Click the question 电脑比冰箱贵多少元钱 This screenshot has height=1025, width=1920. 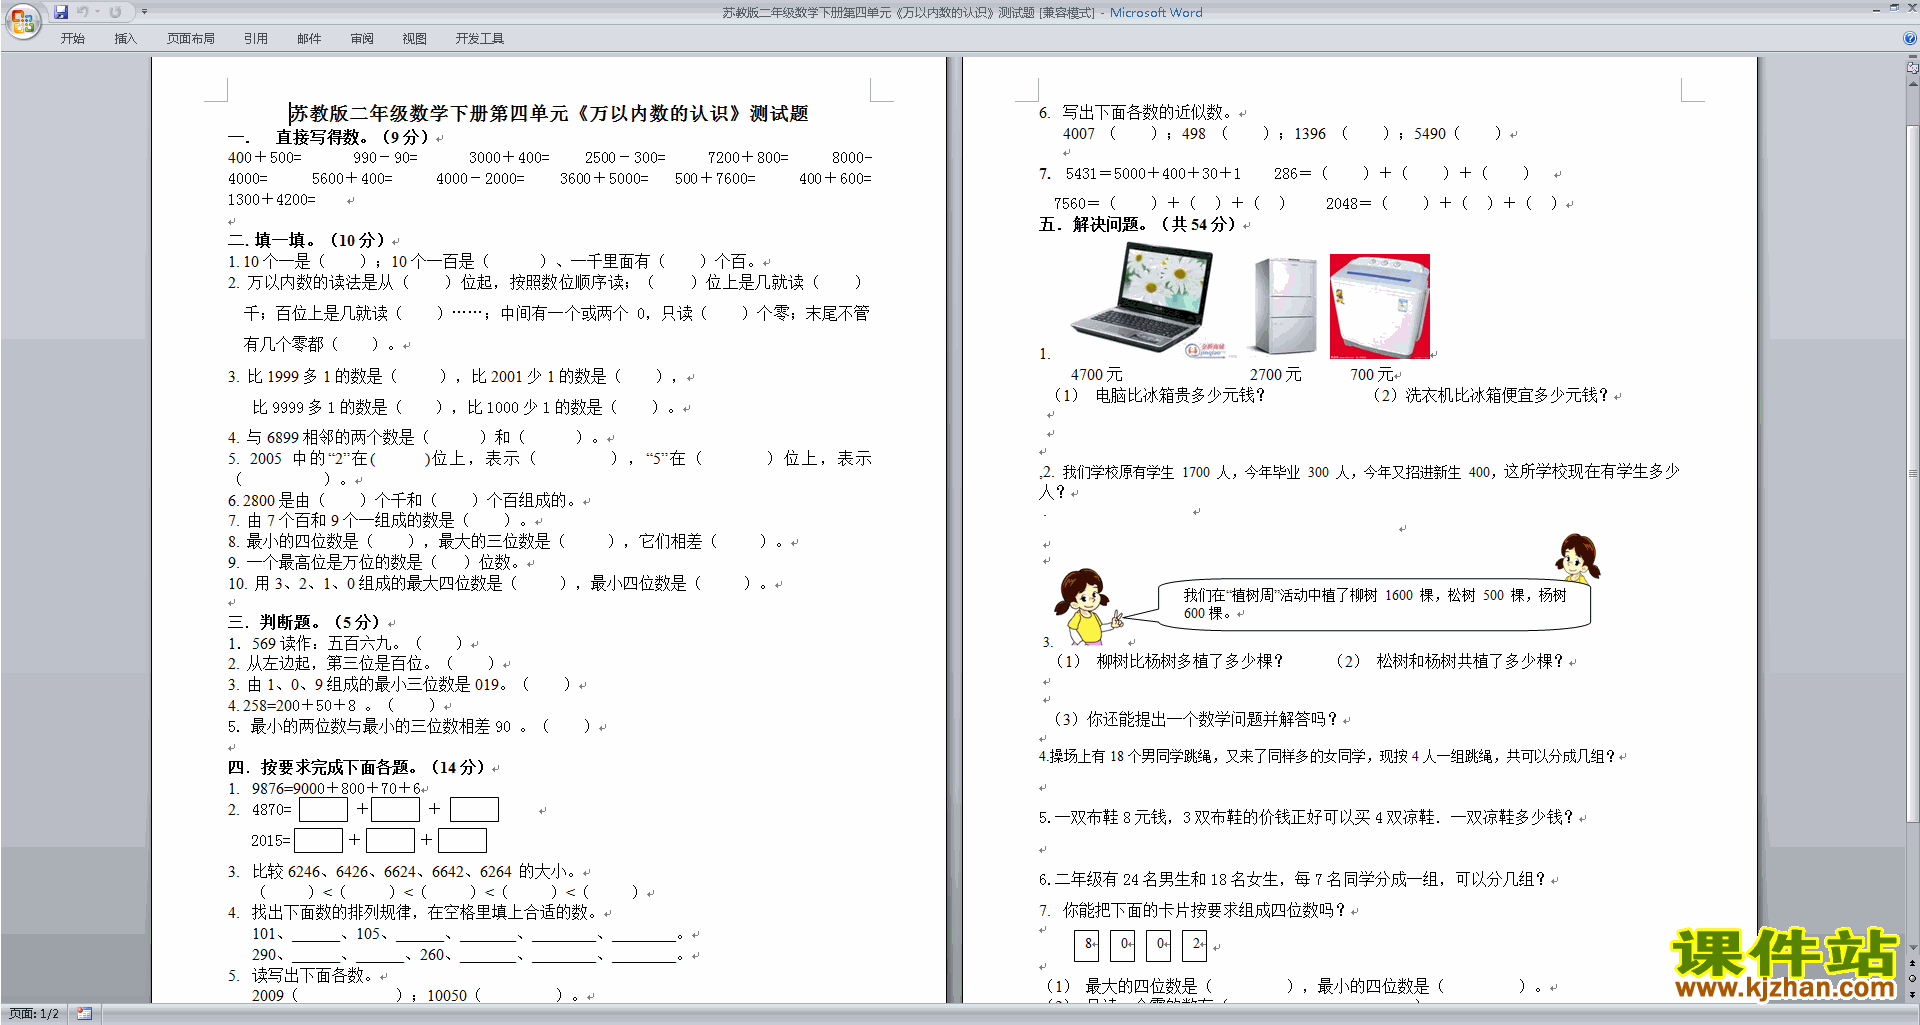pos(1181,395)
